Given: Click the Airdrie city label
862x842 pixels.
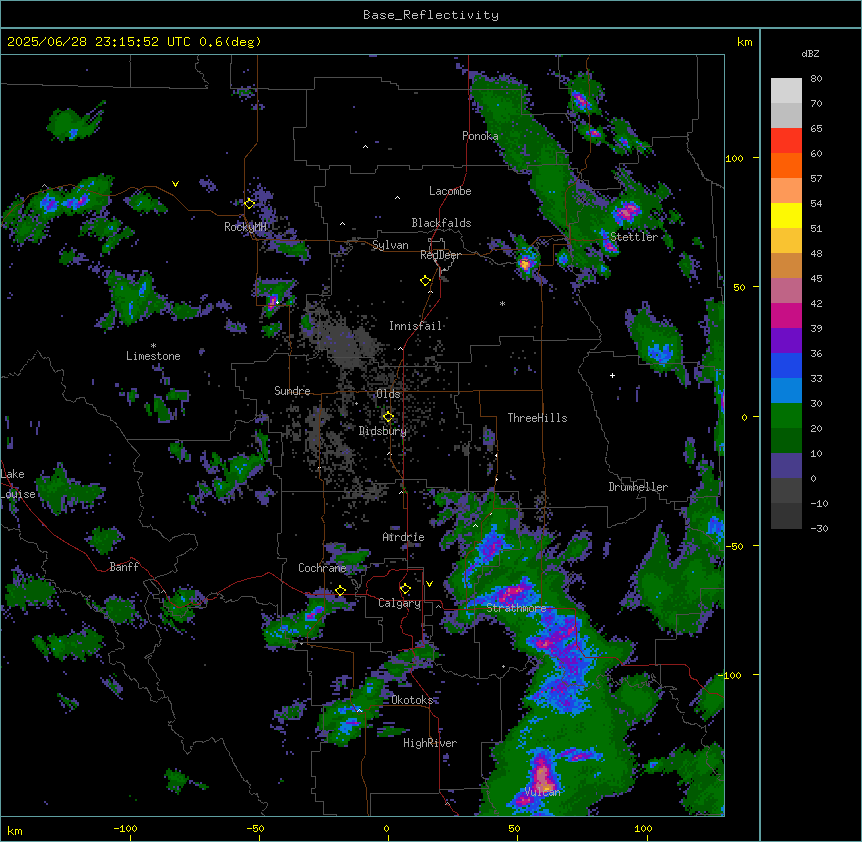Looking at the screenshot, I should coord(404,537).
